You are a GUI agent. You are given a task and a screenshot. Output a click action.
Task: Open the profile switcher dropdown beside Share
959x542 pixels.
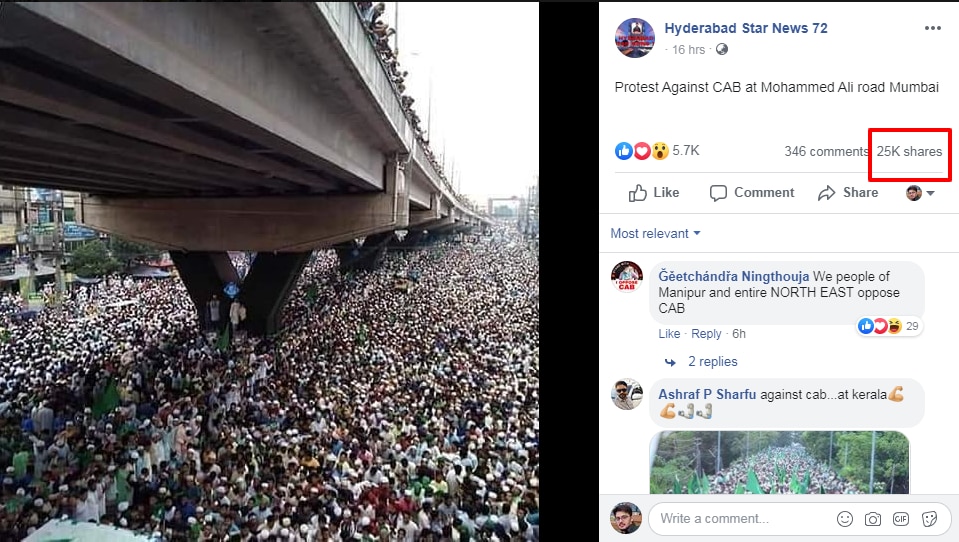coord(920,193)
